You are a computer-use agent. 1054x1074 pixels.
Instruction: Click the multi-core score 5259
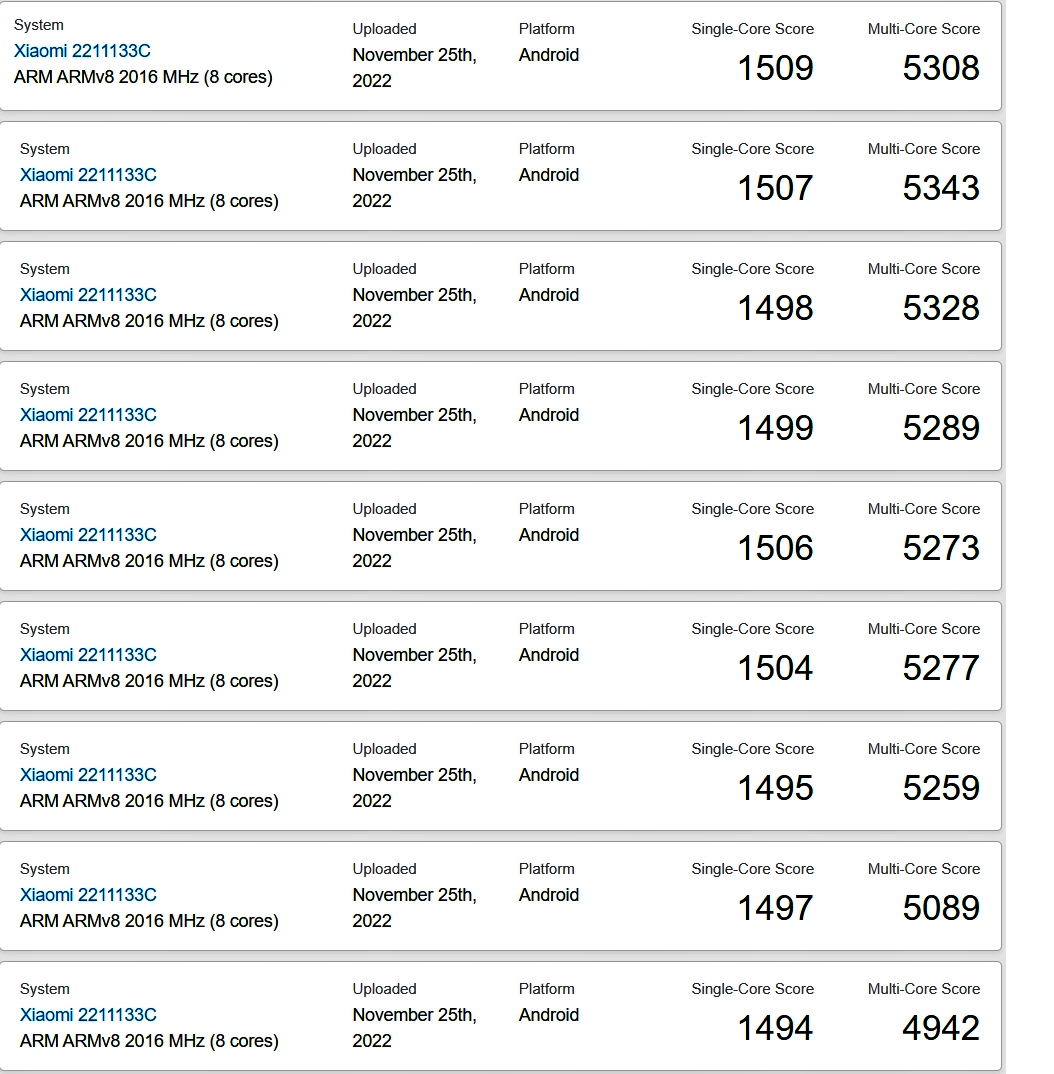941,788
